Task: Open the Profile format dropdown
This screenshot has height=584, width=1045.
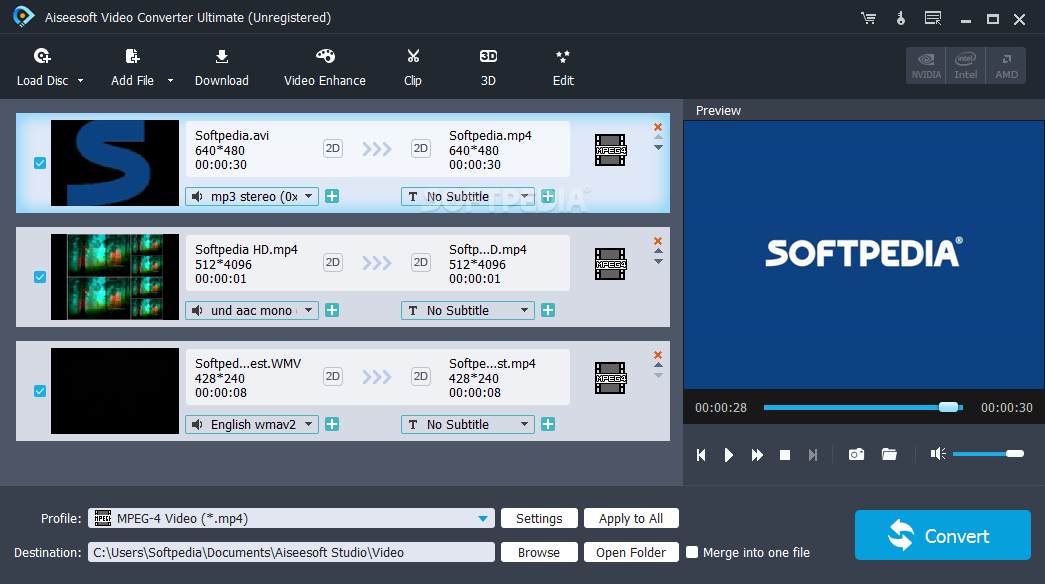Action: (x=290, y=518)
